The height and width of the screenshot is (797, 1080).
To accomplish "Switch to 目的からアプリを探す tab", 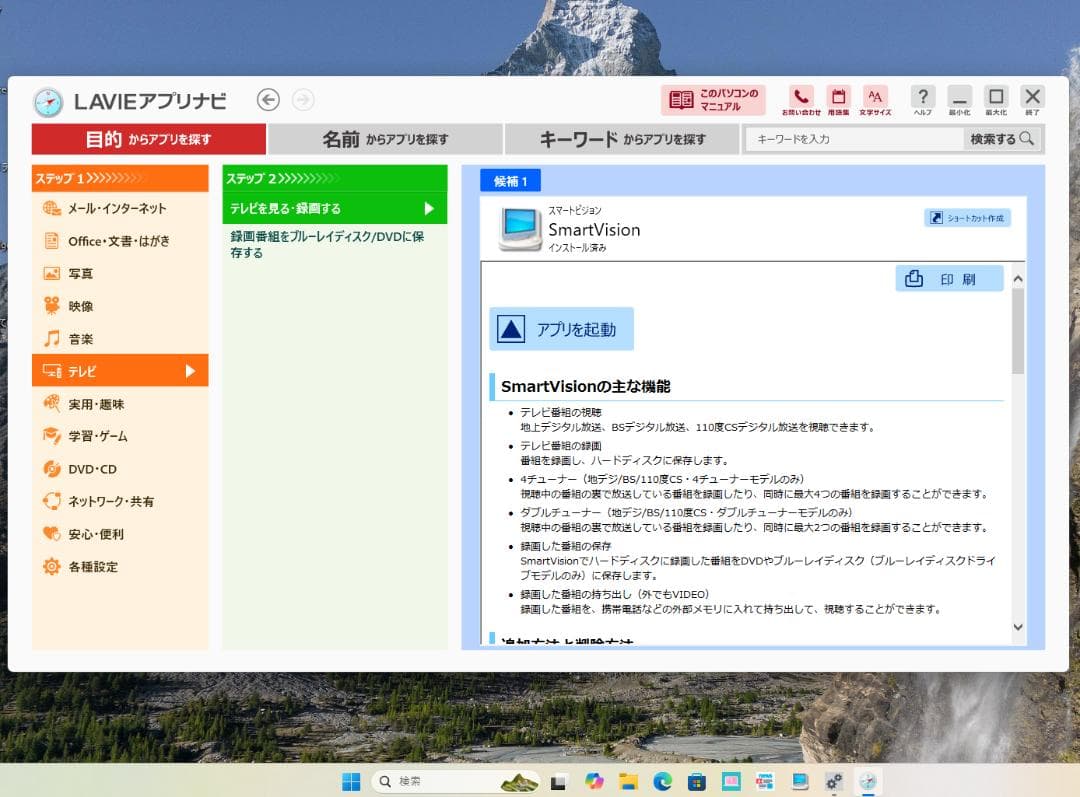I will point(149,139).
